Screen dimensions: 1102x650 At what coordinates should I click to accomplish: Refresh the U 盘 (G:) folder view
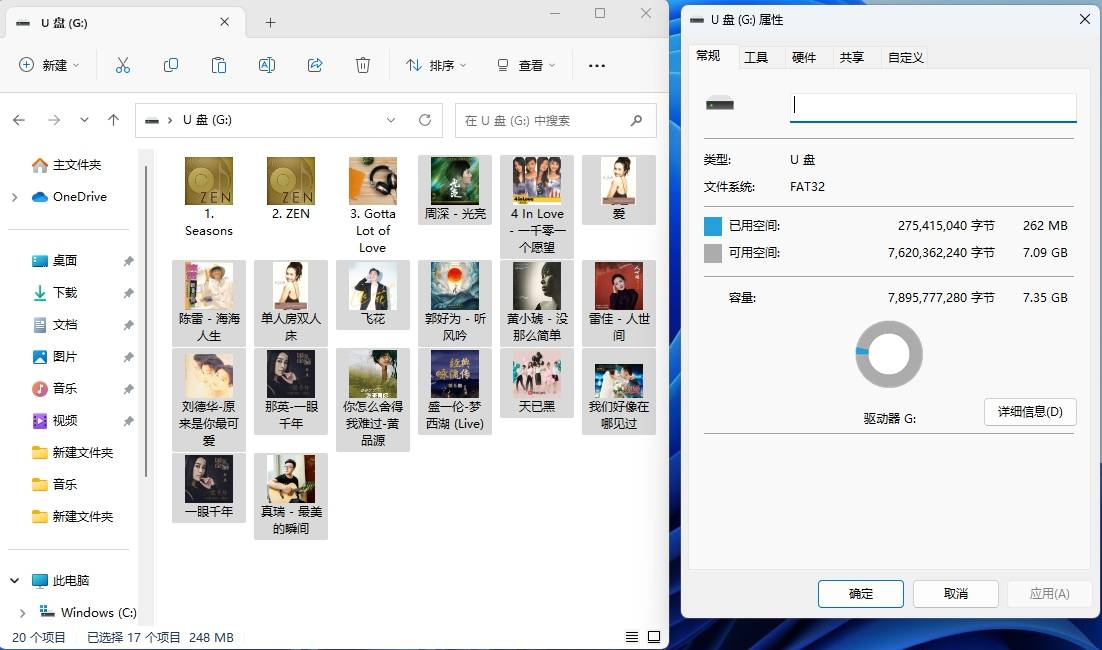(x=425, y=120)
